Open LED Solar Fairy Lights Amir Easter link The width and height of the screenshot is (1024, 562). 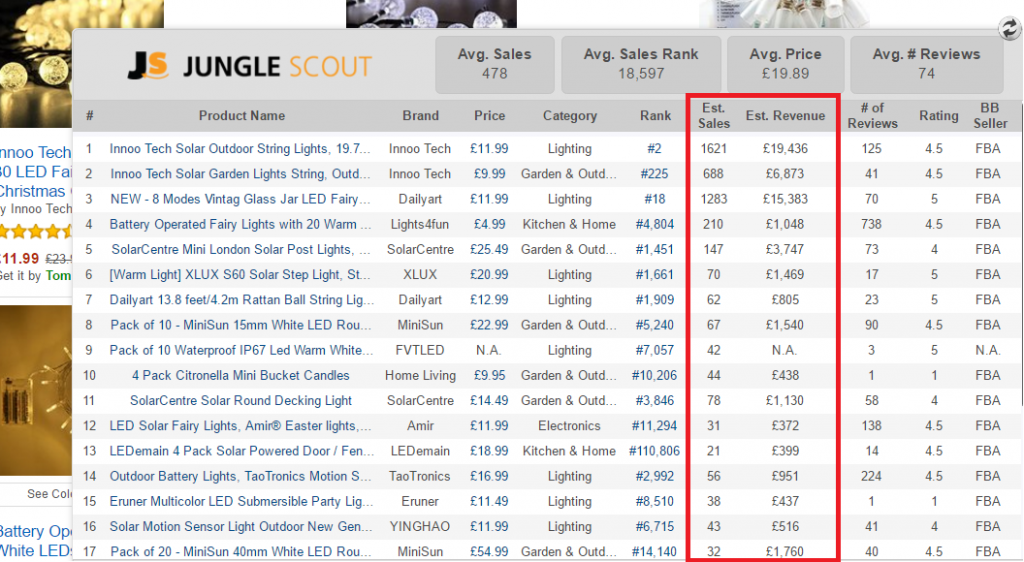click(240, 426)
